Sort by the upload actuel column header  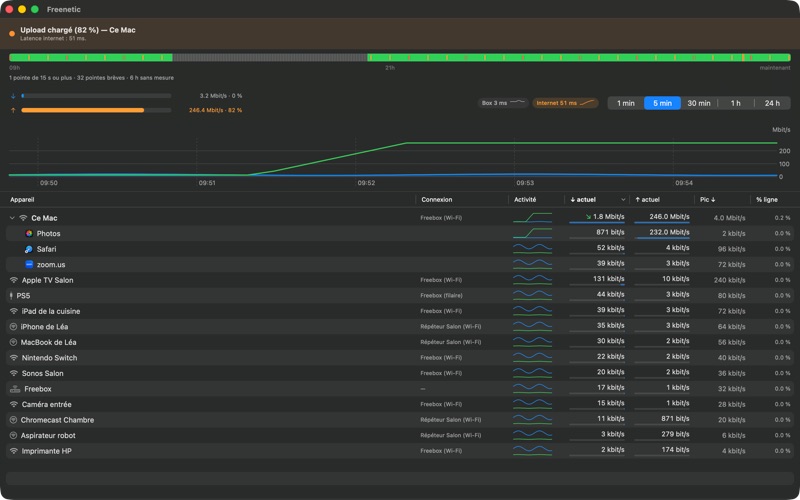click(647, 199)
